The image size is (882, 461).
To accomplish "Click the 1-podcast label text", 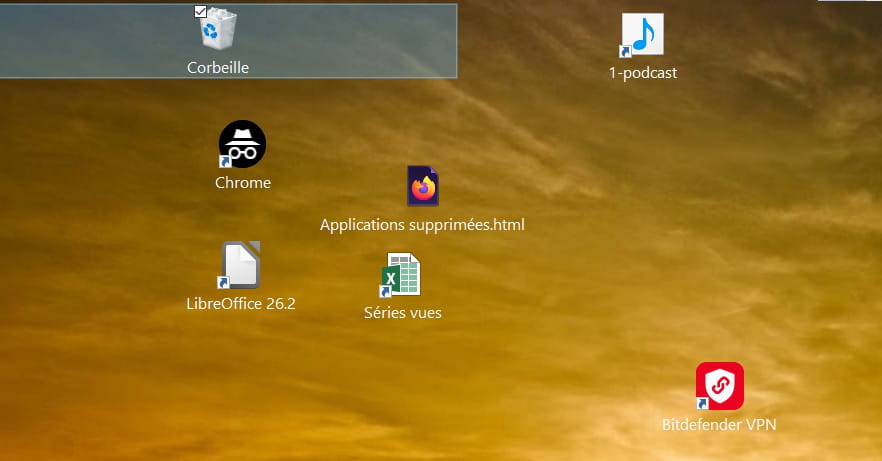I will click(x=643, y=73).
